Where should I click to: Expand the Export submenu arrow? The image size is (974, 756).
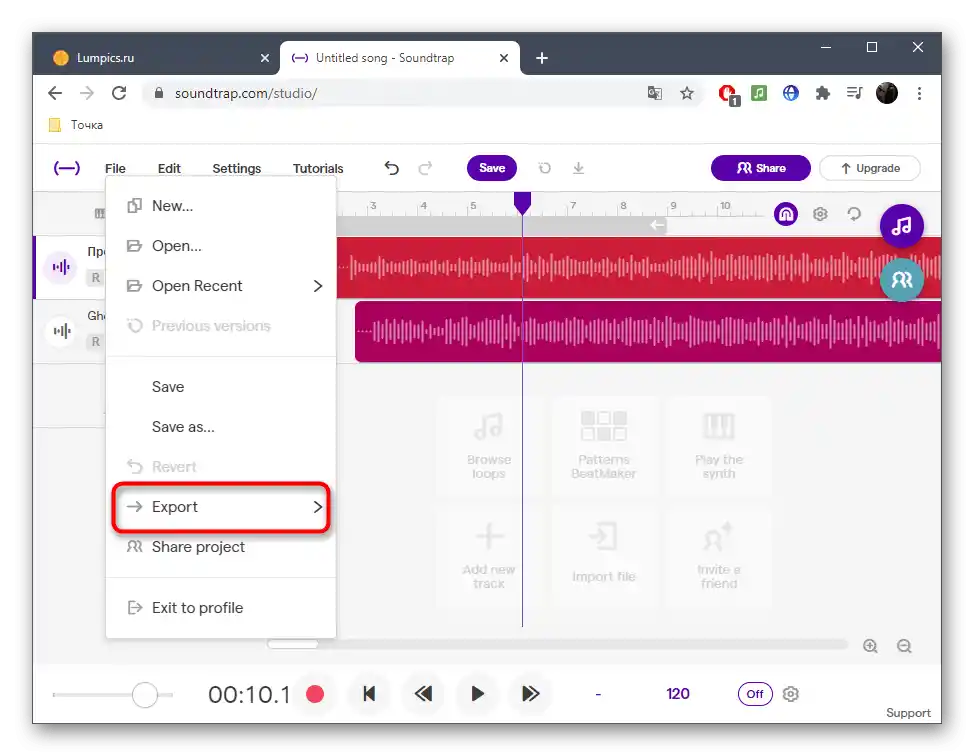pyautogui.click(x=318, y=507)
